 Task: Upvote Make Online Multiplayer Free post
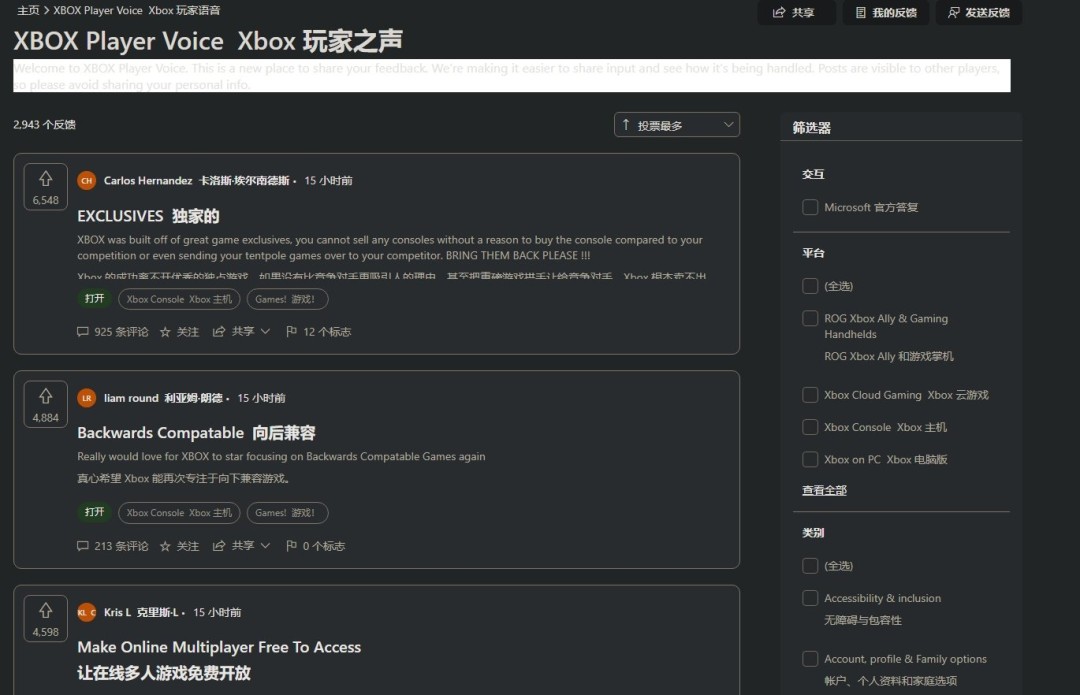coord(45,610)
